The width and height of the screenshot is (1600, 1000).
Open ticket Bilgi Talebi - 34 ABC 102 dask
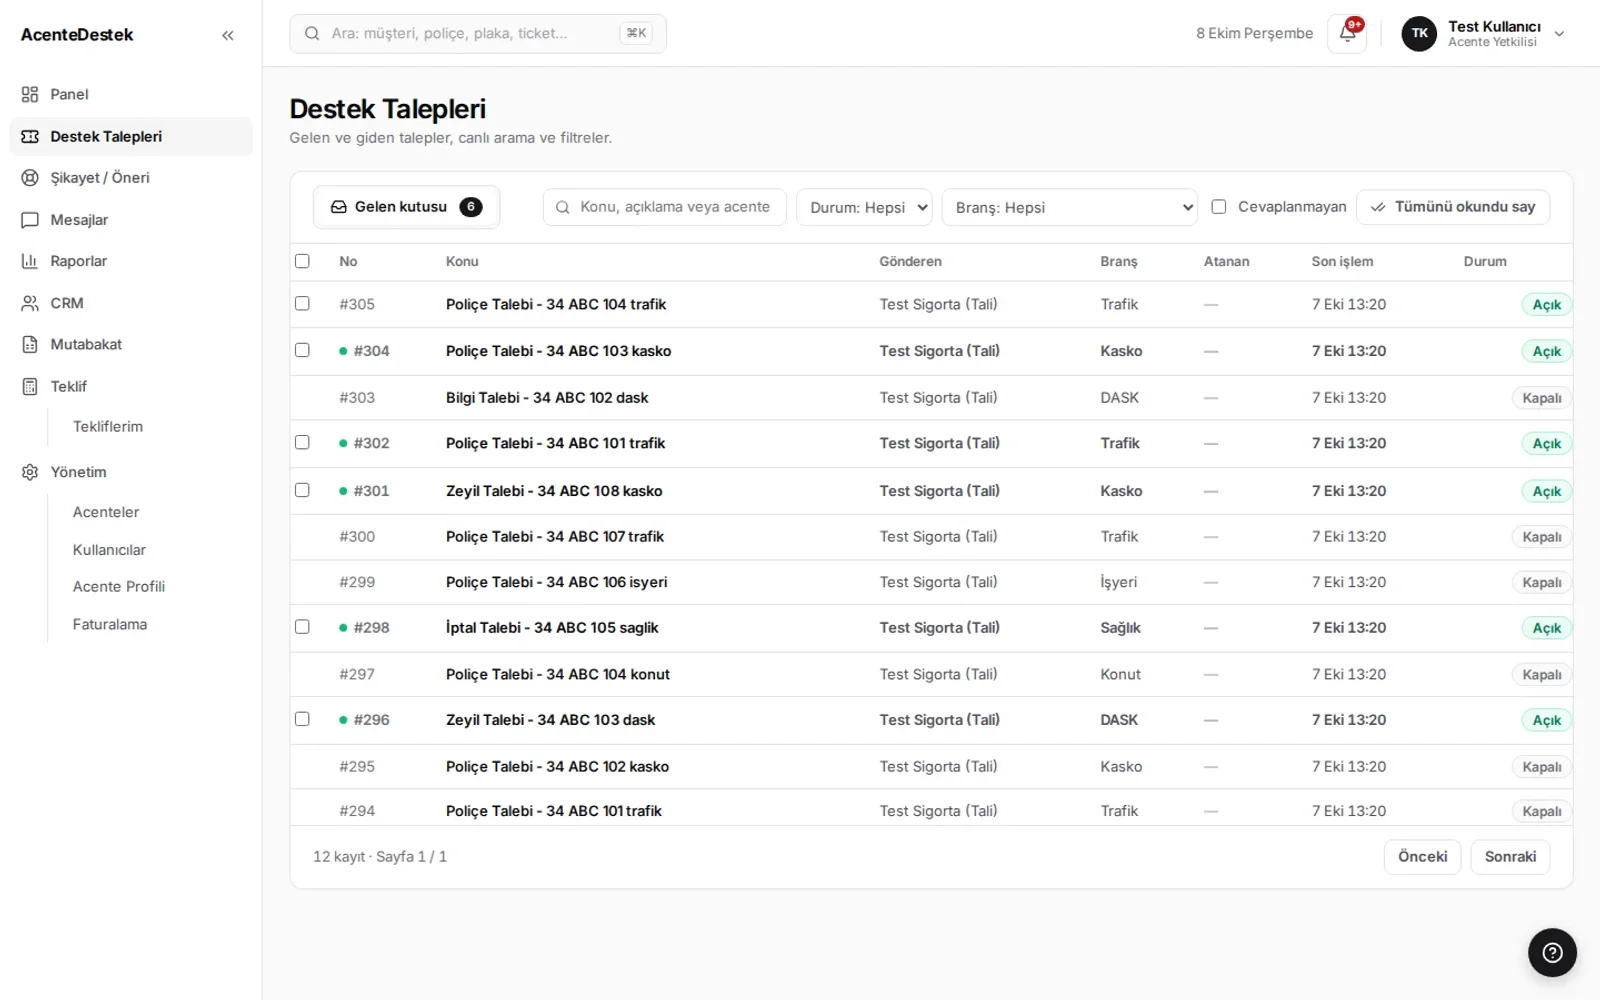click(547, 398)
